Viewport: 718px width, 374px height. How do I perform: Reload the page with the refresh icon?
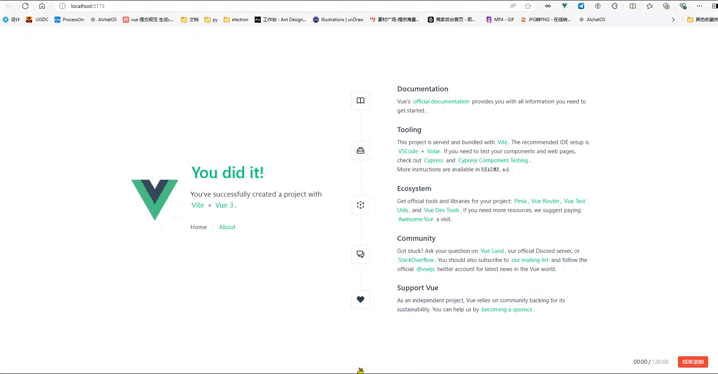[25, 6]
